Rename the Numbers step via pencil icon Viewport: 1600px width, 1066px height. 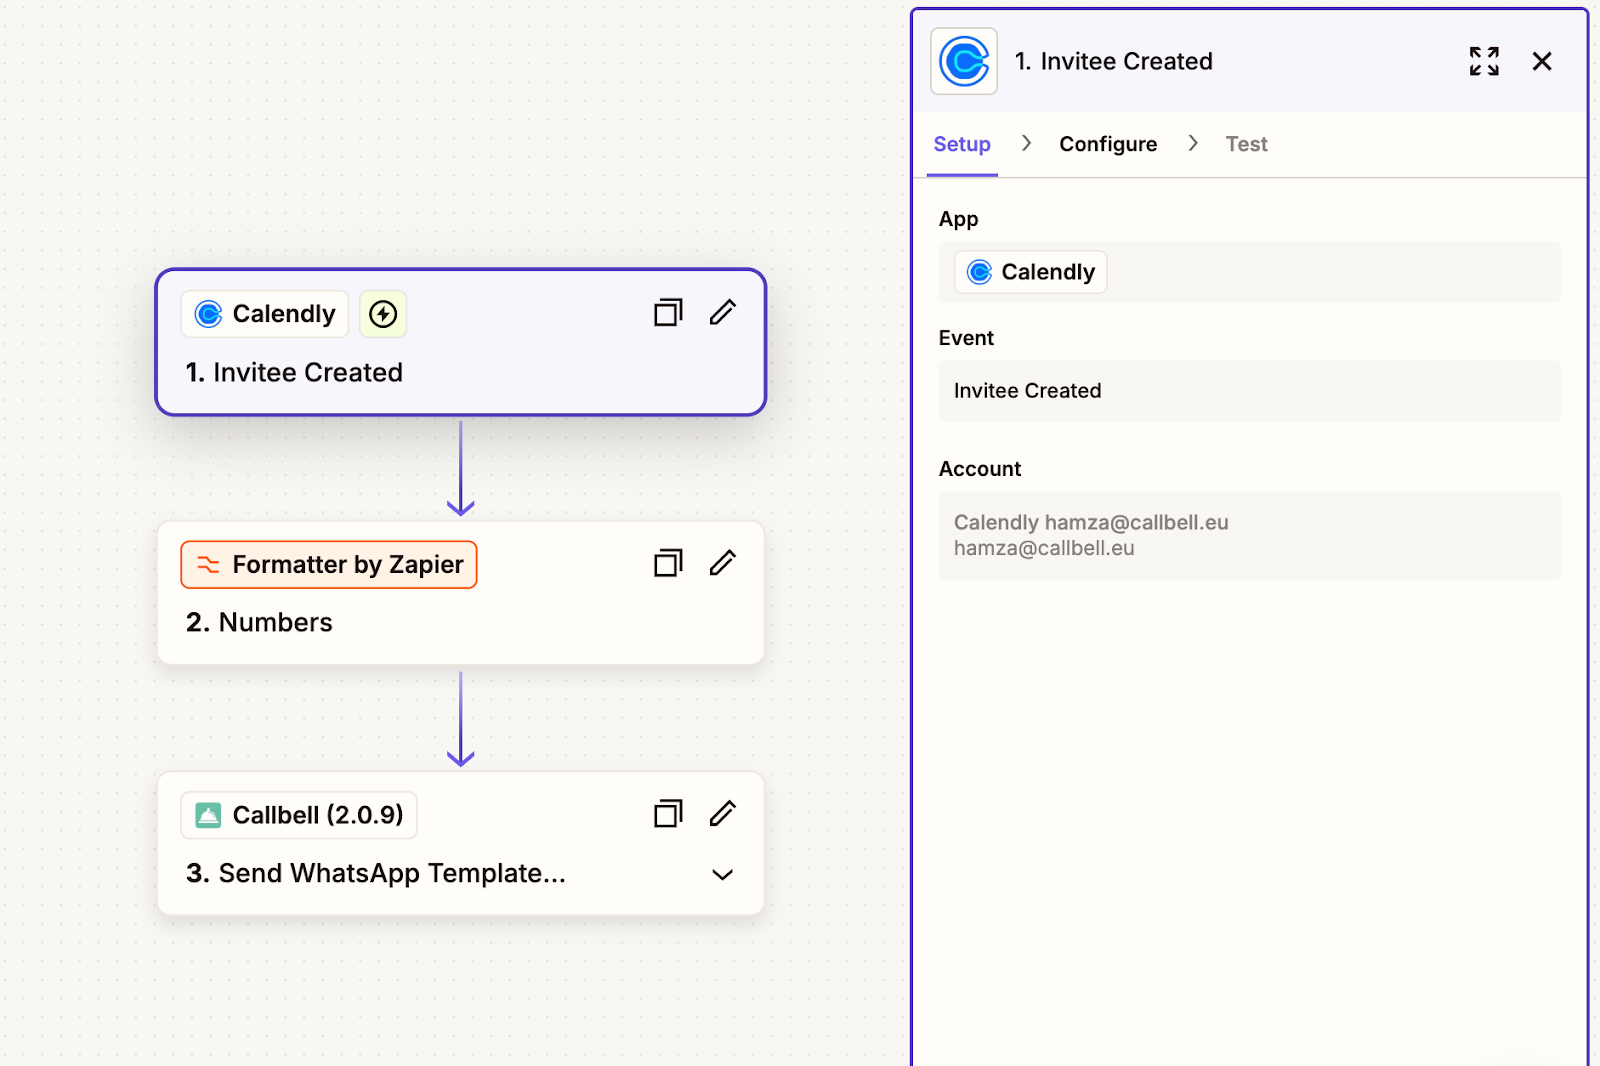tap(723, 564)
